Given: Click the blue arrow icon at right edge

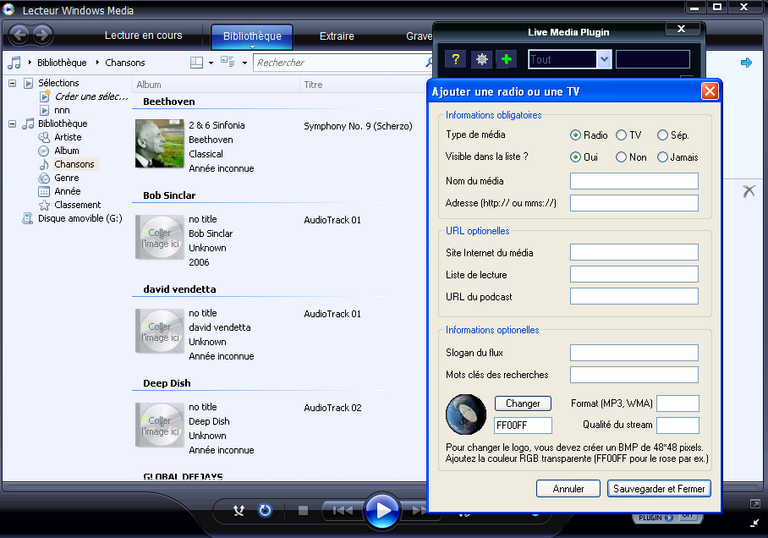Looking at the screenshot, I should point(746,63).
